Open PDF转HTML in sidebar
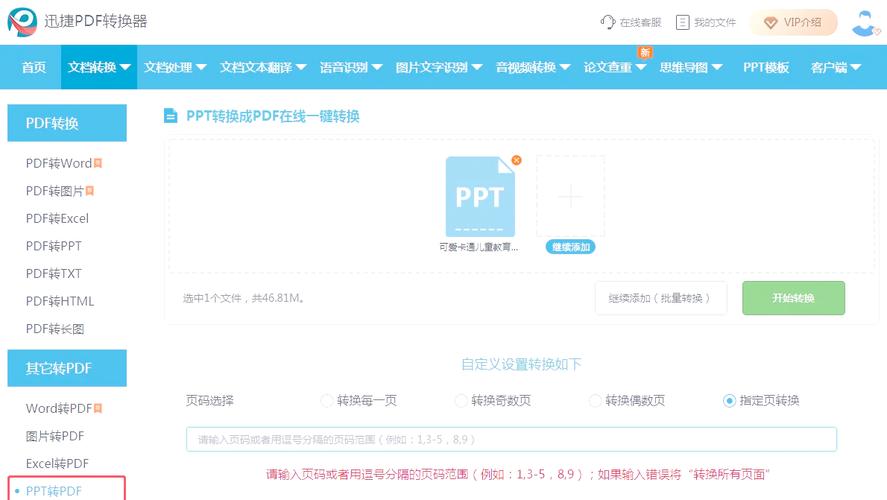 60,301
